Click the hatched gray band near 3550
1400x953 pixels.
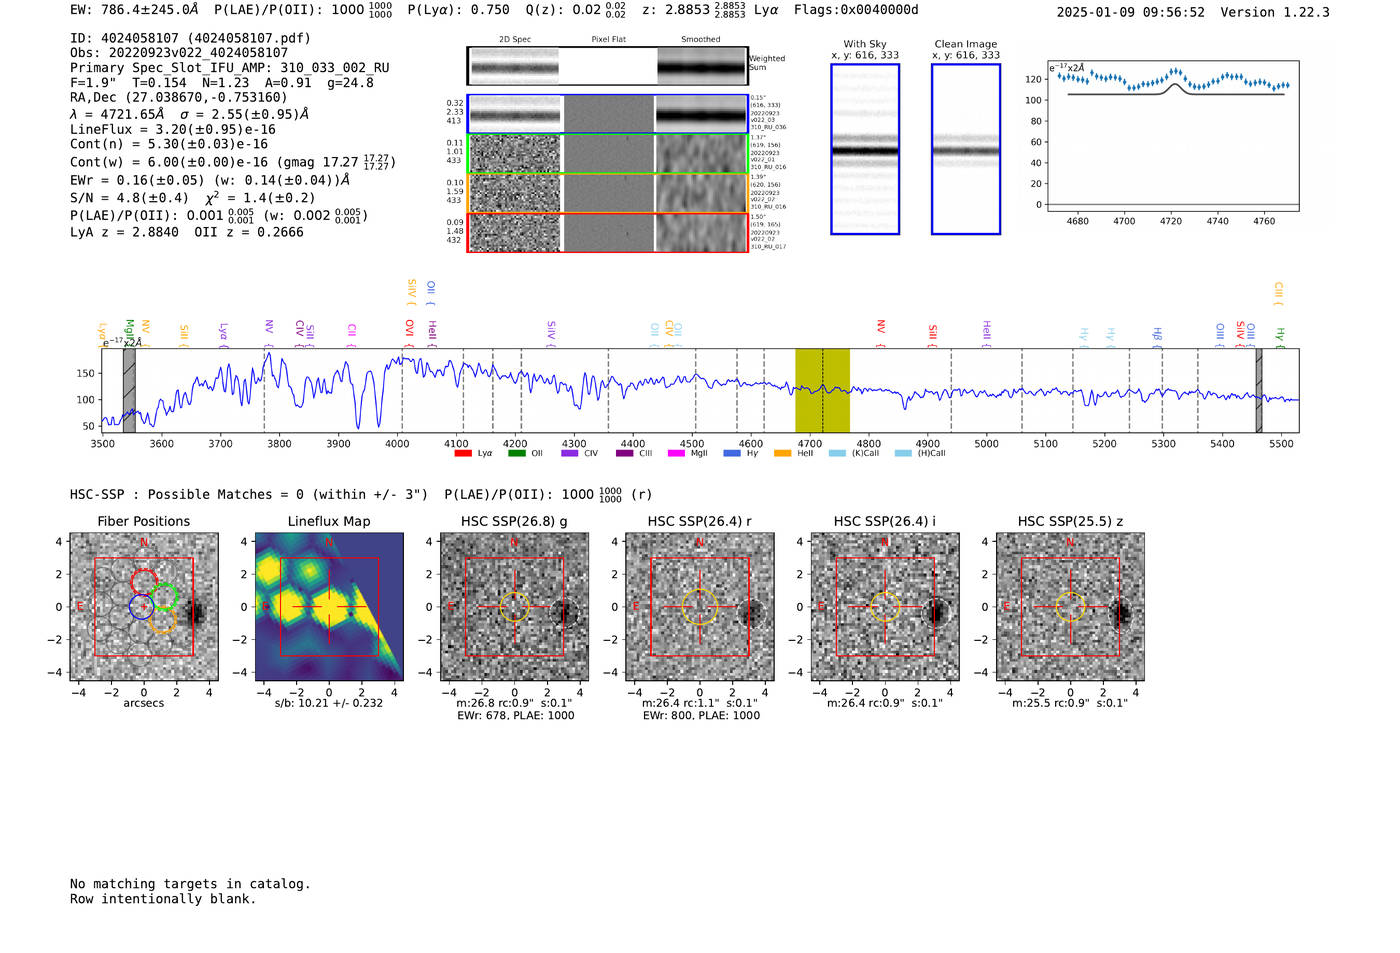(x=129, y=390)
